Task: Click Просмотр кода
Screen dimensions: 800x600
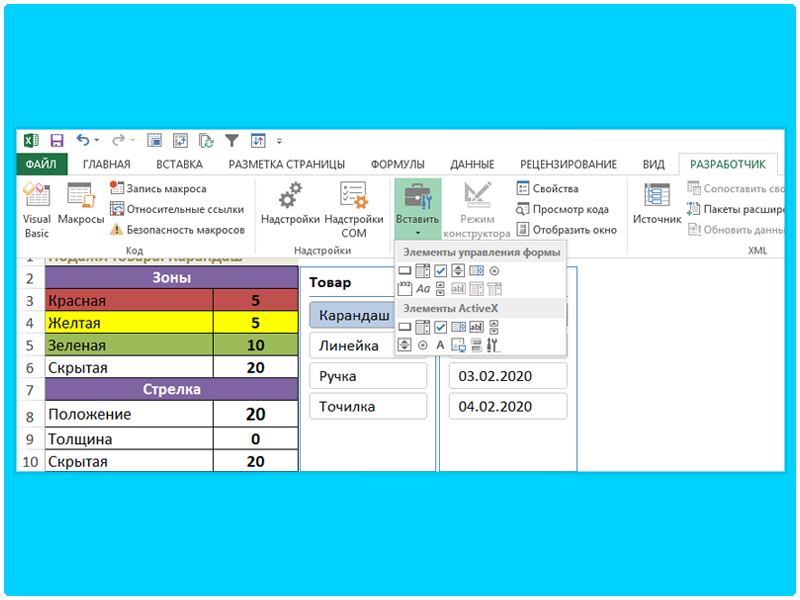Action: pos(562,209)
